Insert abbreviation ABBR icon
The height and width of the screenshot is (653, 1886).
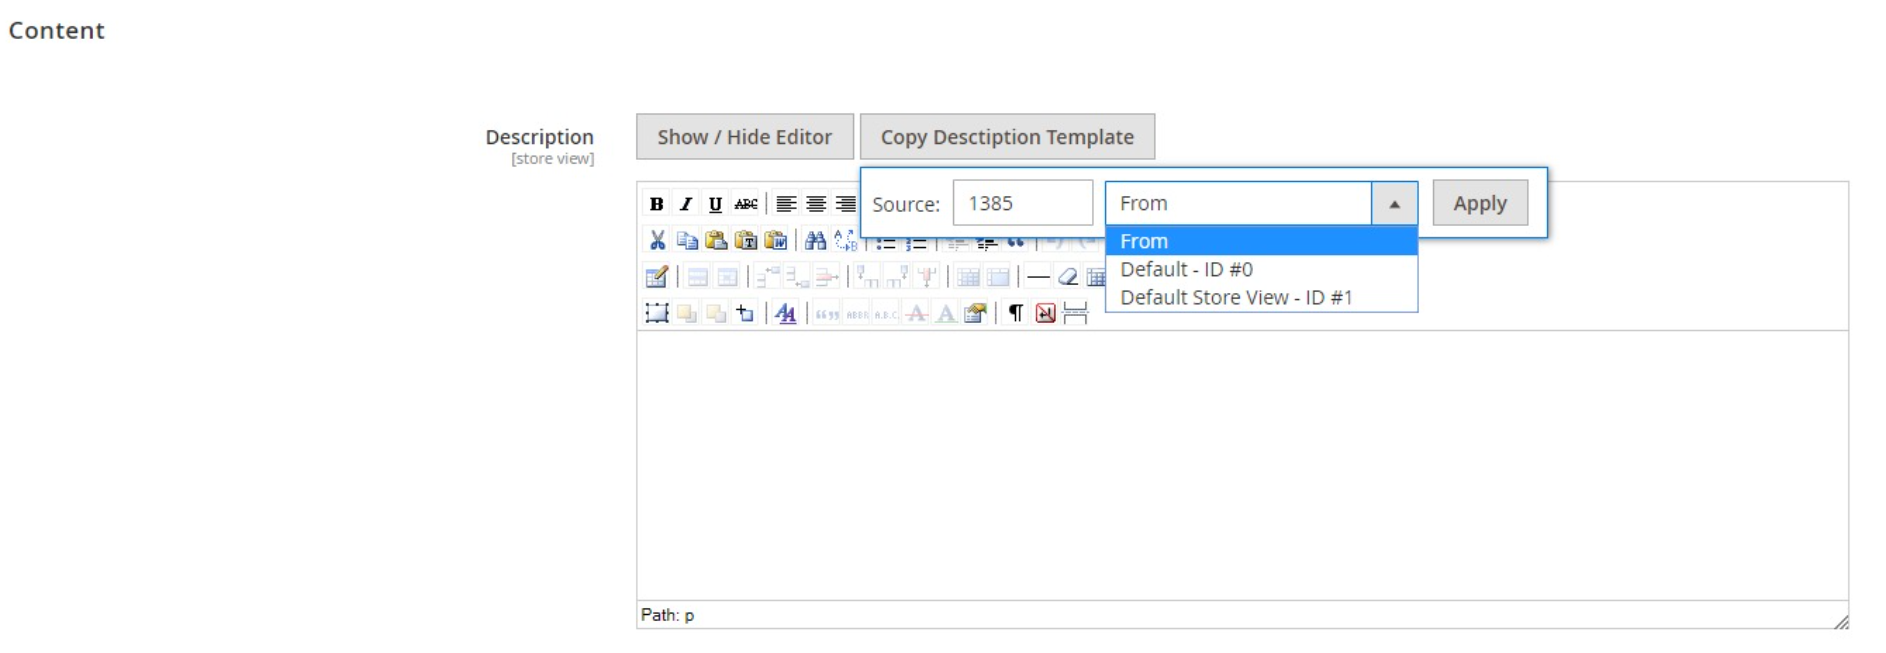coord(857,313)
